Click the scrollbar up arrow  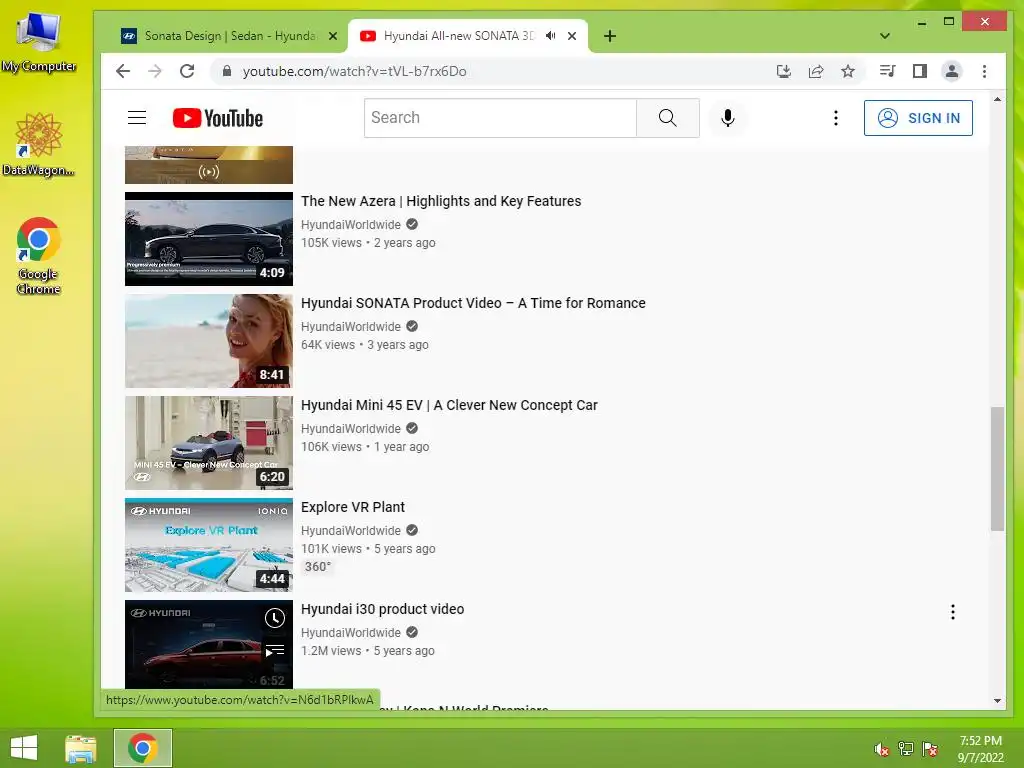997,99
